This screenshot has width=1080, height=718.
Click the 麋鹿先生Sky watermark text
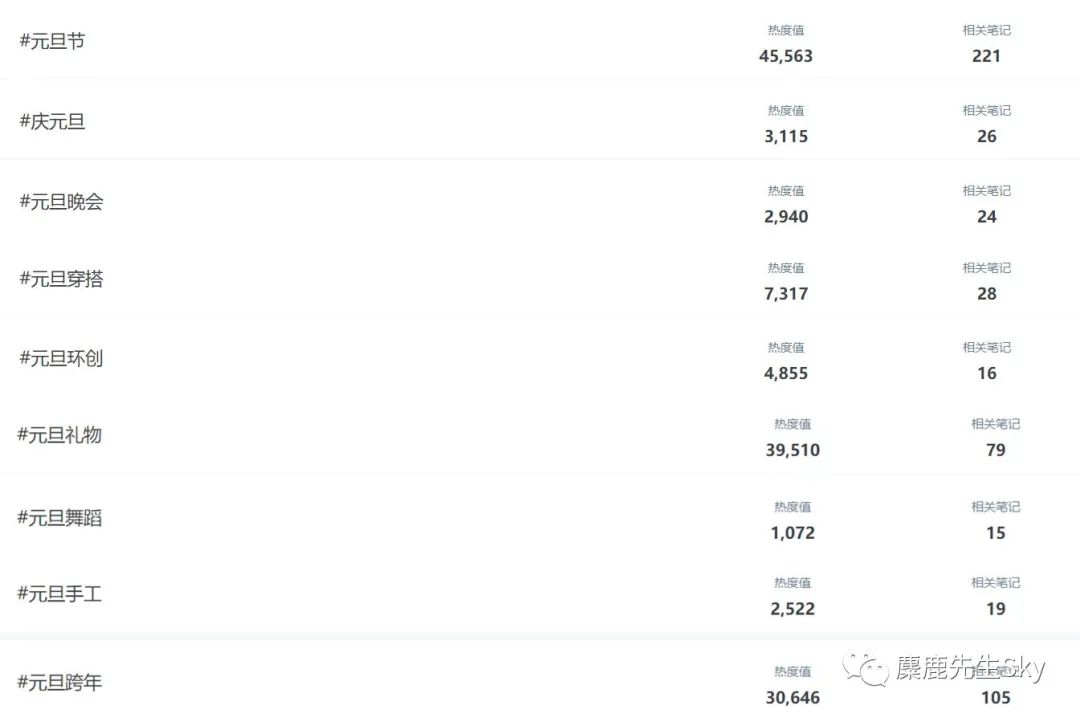[970, 668]
